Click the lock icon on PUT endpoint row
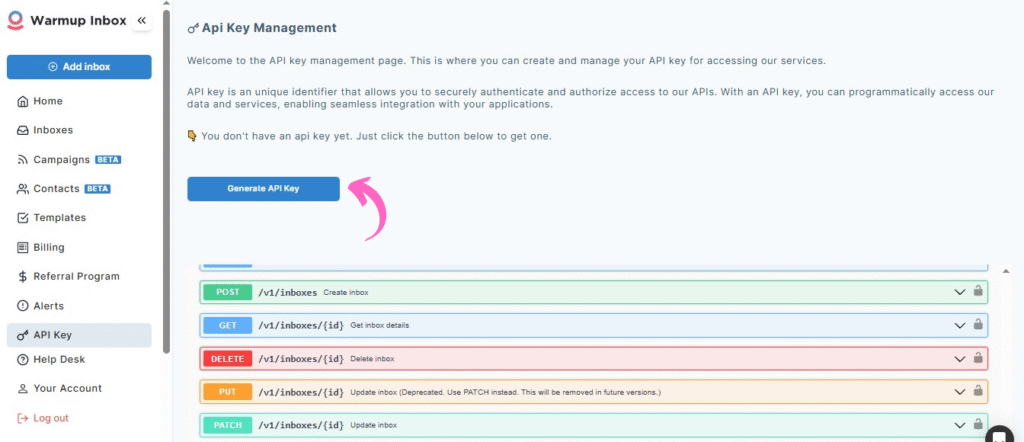 [978, 391]
